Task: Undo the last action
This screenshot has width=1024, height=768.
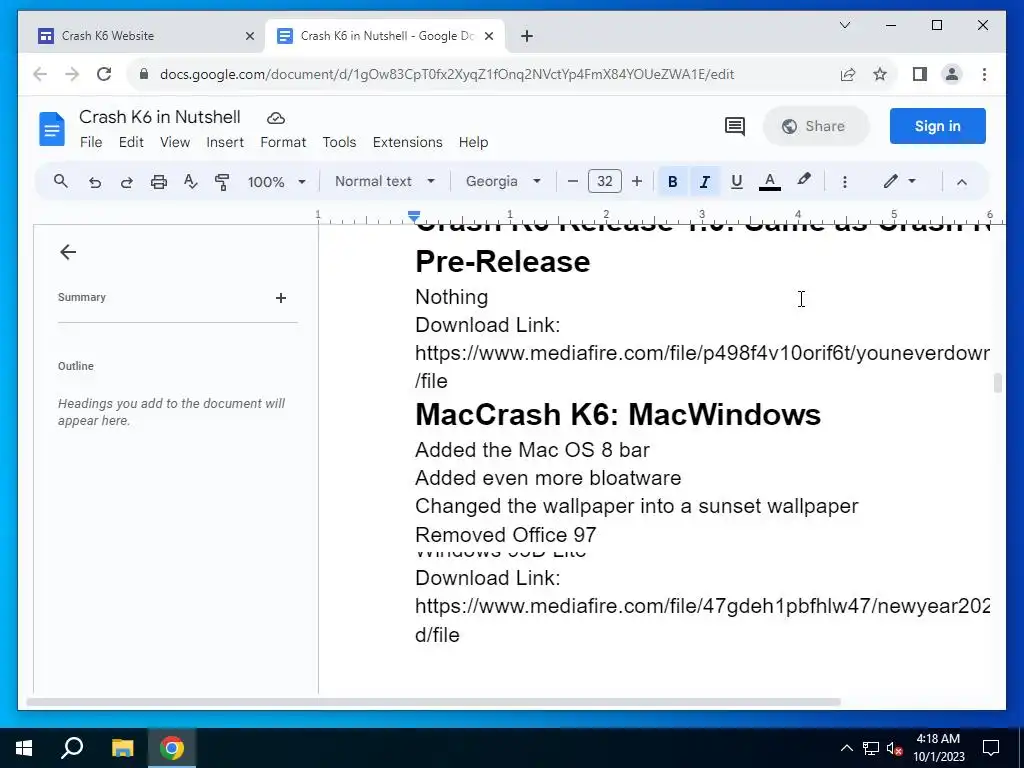Action: (x=95, y=182)
